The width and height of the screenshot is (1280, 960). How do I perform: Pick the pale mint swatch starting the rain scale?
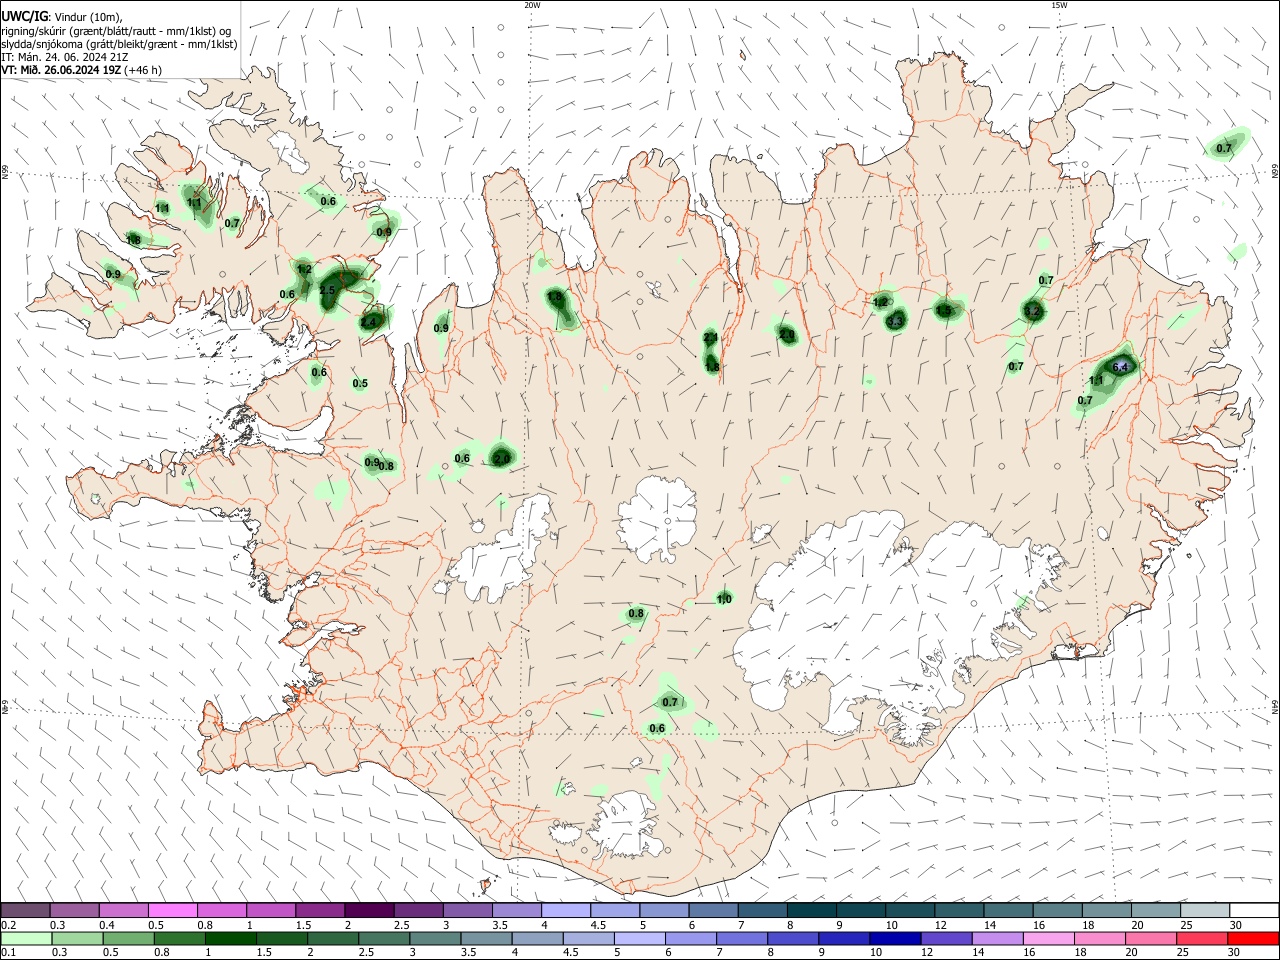pyautogui.click(x=26, y=938)
